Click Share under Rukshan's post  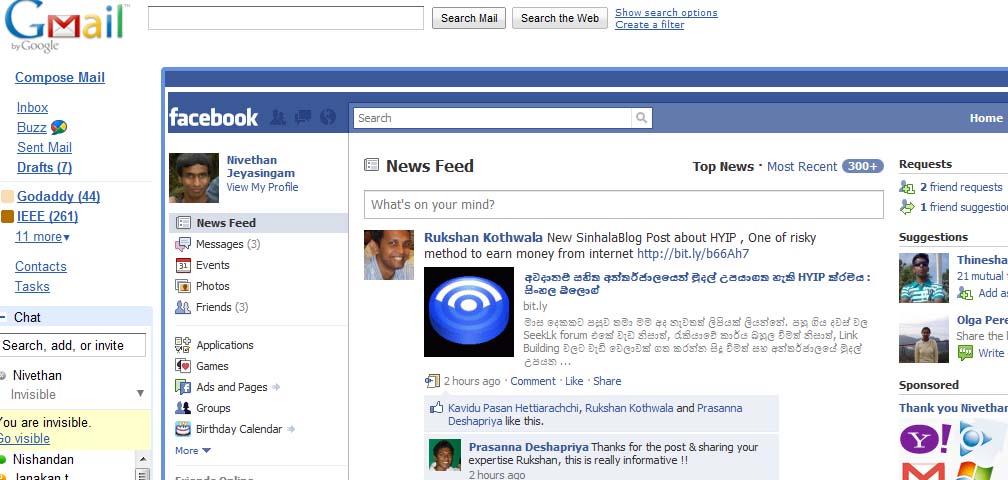point(607,381)
